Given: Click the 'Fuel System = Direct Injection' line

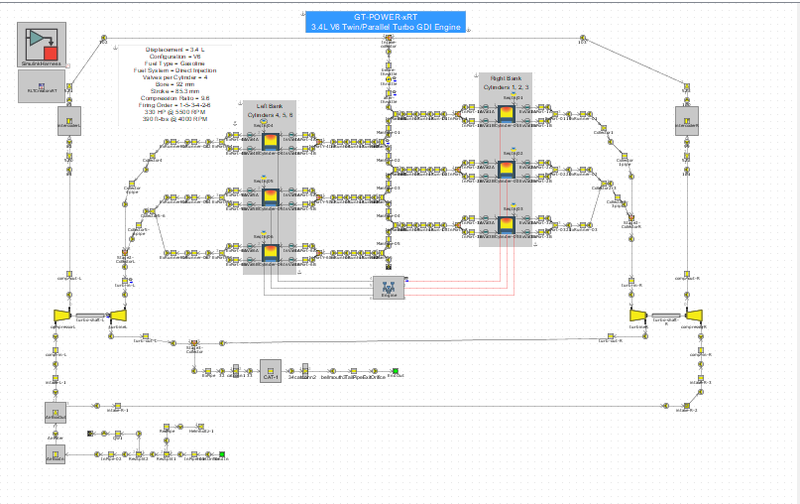Looking at the screenshot, I should click(x=174, y=70).
